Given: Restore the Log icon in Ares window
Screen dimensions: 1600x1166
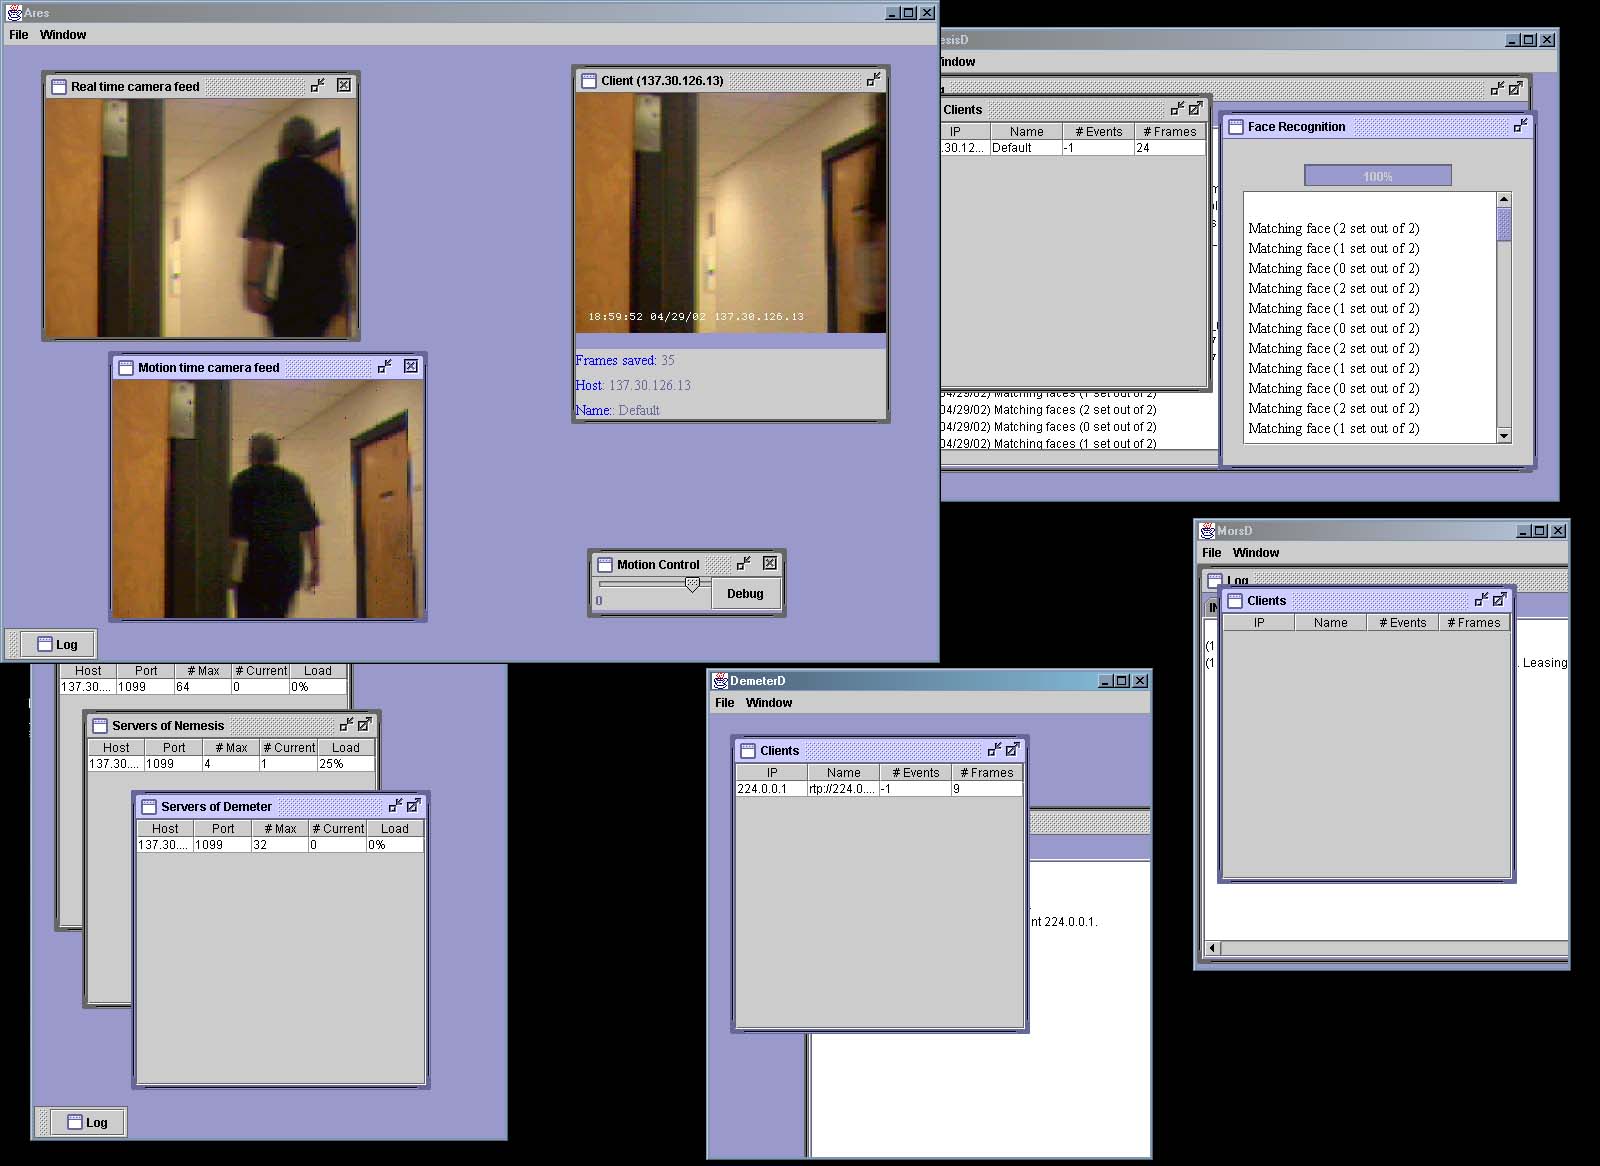Looking at the screenshot, I should point(57,644).
